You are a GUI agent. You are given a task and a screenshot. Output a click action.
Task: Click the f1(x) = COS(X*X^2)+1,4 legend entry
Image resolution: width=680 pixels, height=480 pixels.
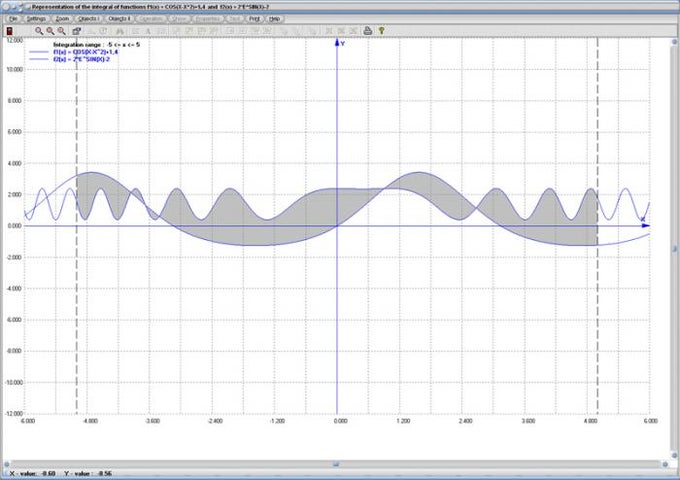85,52
